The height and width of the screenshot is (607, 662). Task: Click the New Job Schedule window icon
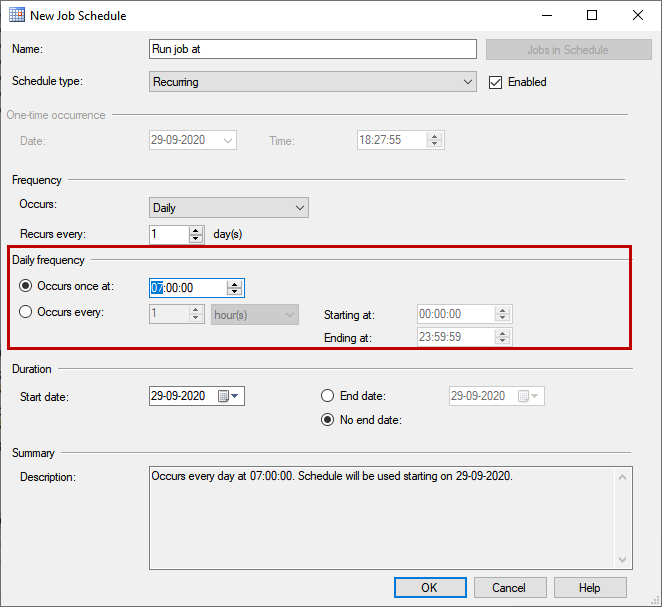click(17, 15)
